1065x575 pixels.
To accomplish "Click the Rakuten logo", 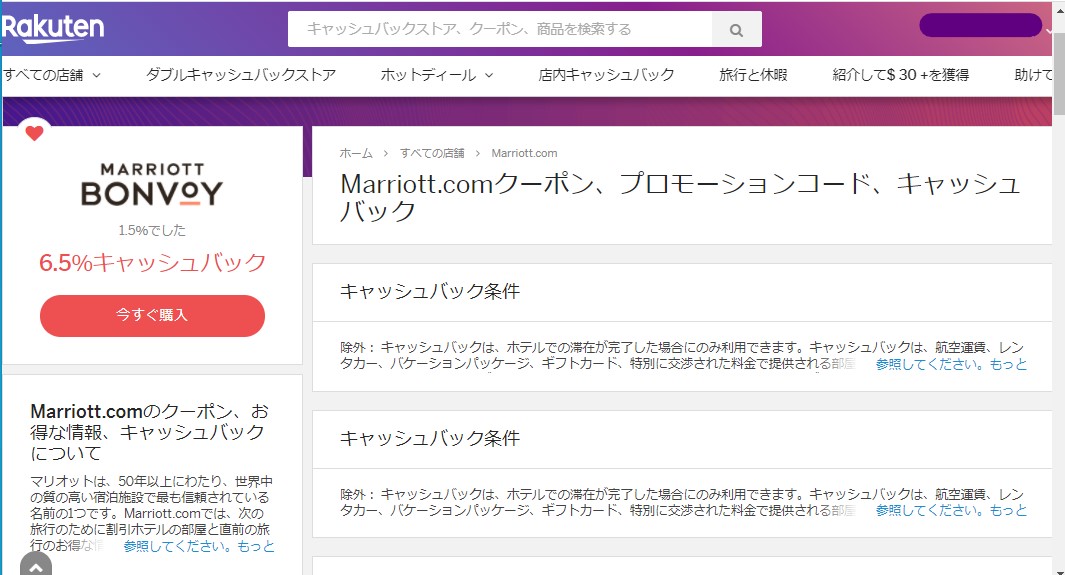I will click(x=53, y=29).
